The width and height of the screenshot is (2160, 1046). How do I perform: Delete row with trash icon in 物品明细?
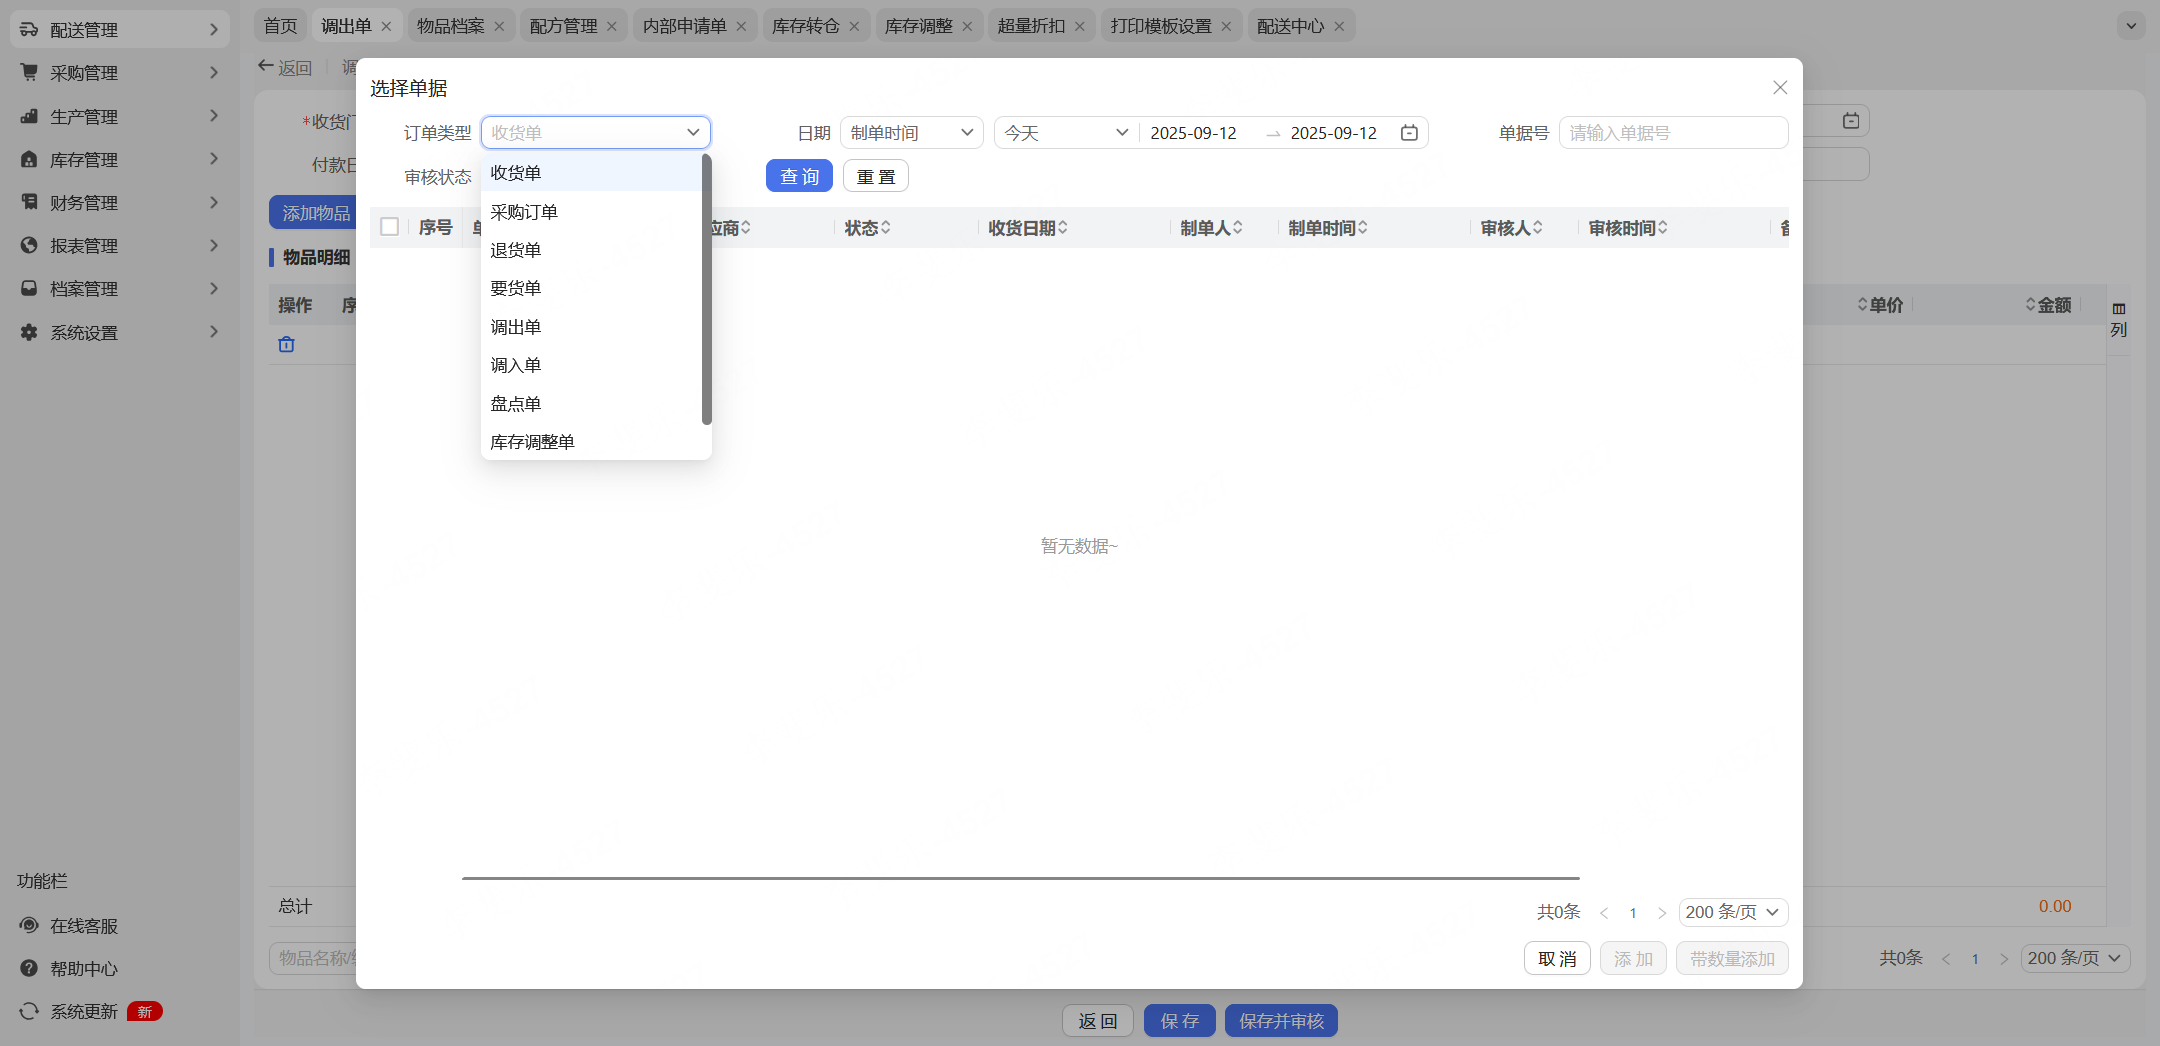(x=287, y=344)
